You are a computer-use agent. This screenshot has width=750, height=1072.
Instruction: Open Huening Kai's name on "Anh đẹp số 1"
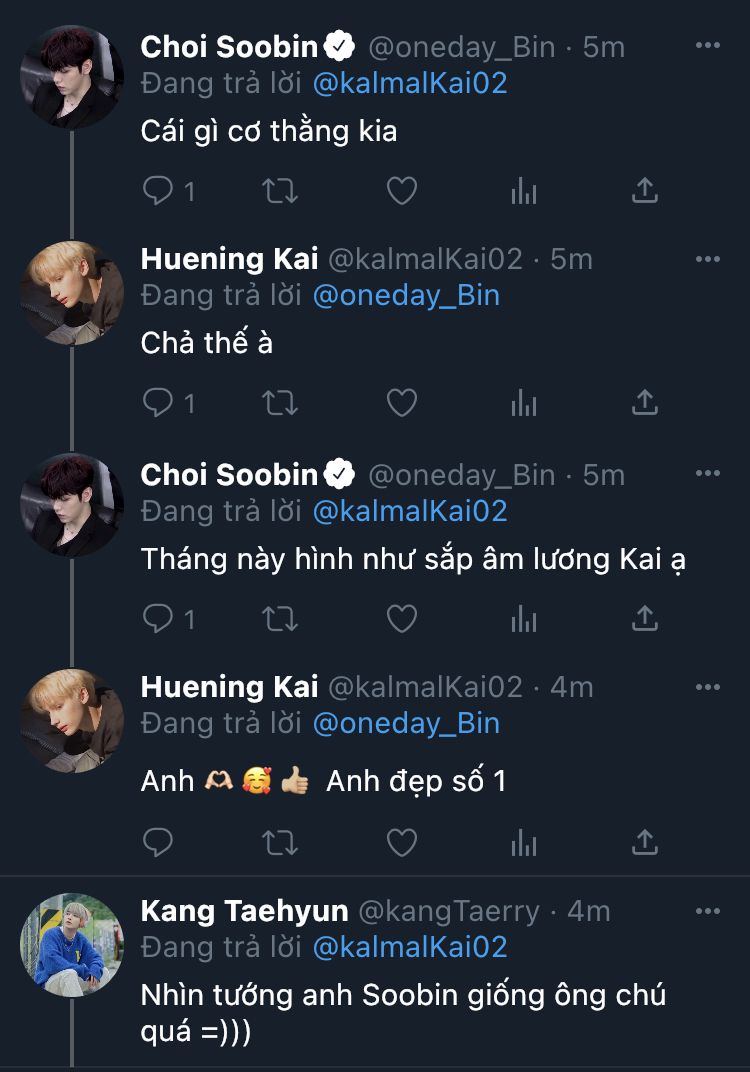[229, 687]
